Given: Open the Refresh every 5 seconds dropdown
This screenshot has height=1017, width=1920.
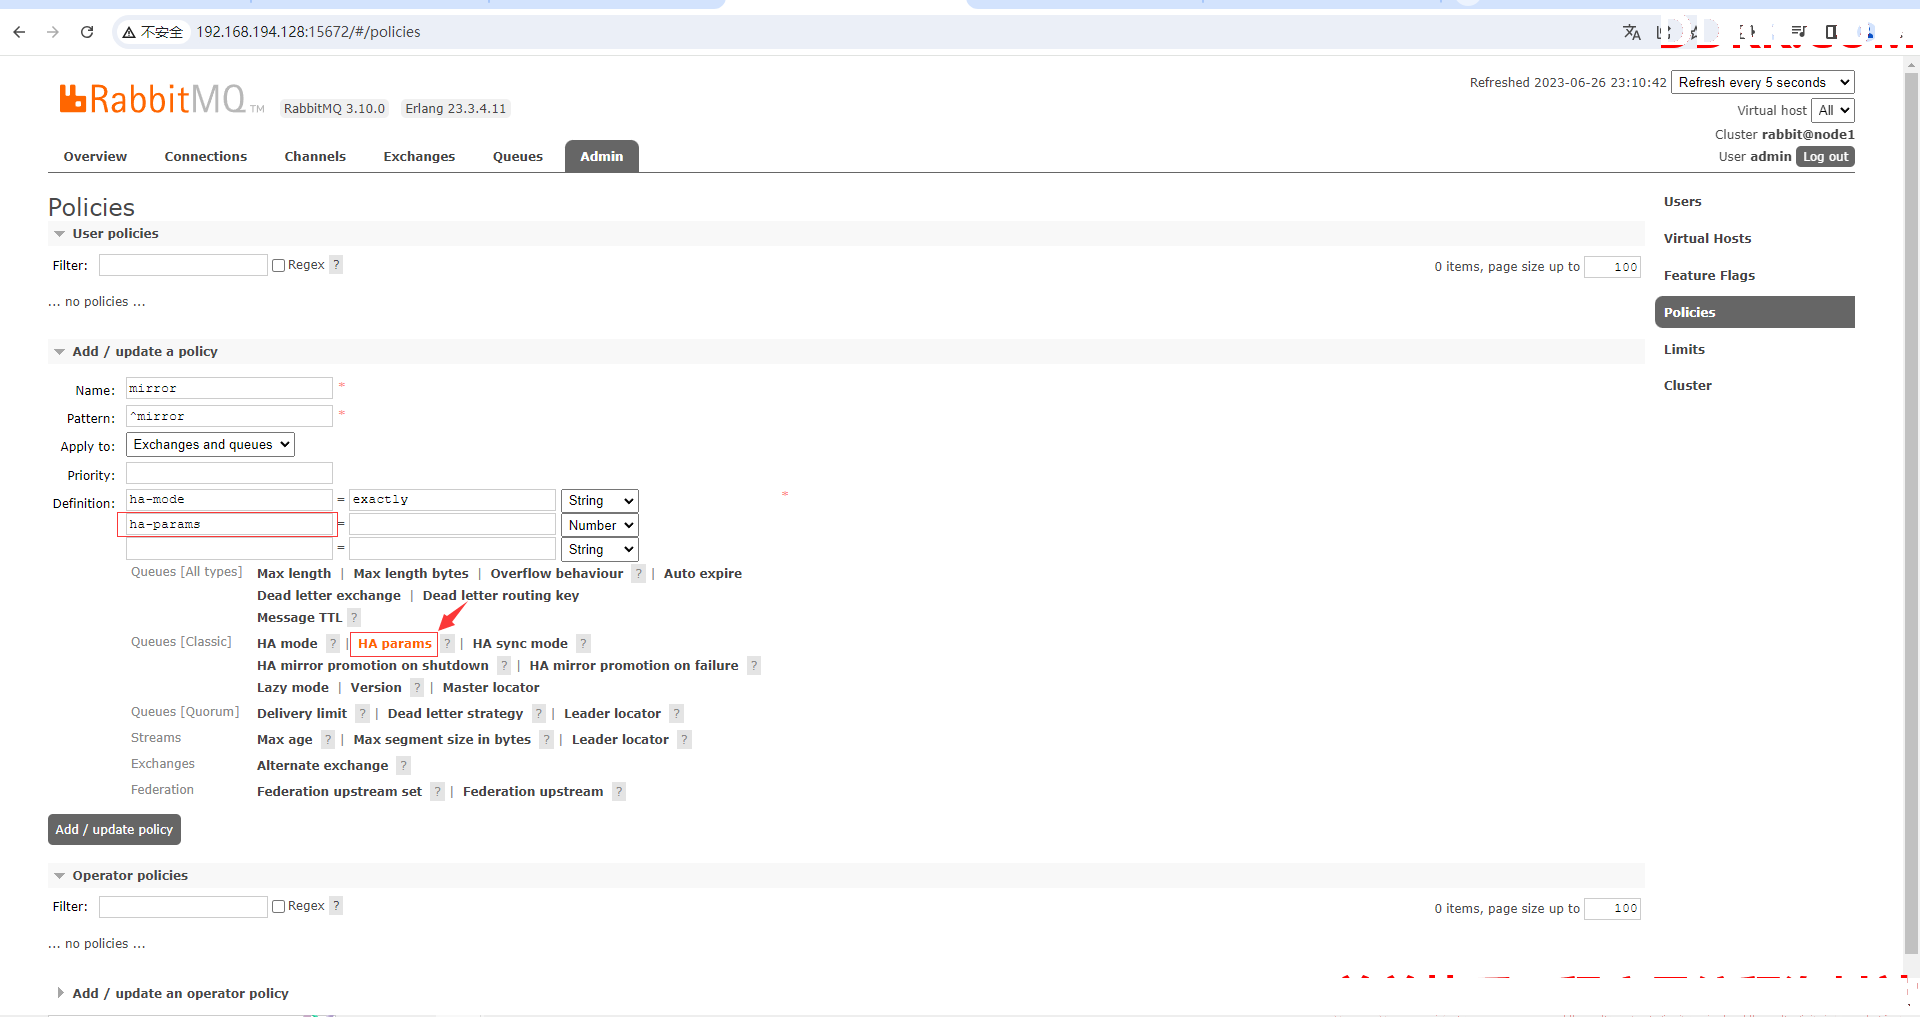Looking at the screenshot, I should coord(1763,83).
